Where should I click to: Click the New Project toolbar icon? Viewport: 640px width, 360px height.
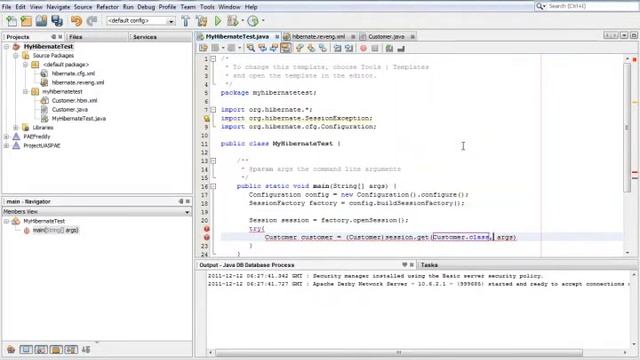(27, 21)
